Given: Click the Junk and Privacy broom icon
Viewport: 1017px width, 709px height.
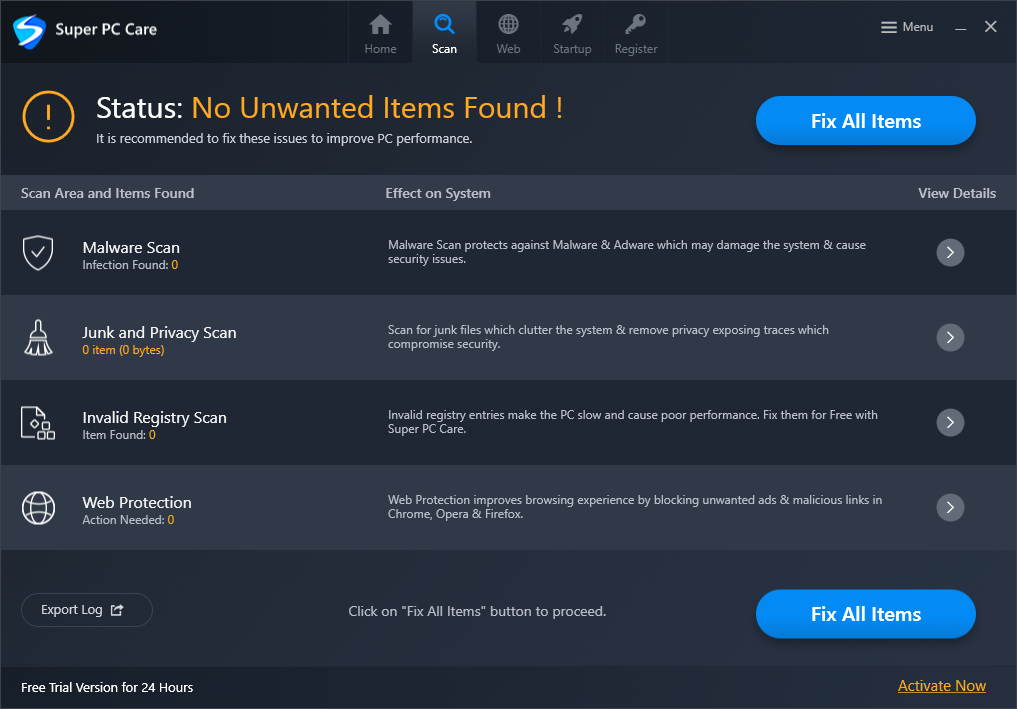Looking at the screenshot, I should pyautogui.click(x=38, y=338).
